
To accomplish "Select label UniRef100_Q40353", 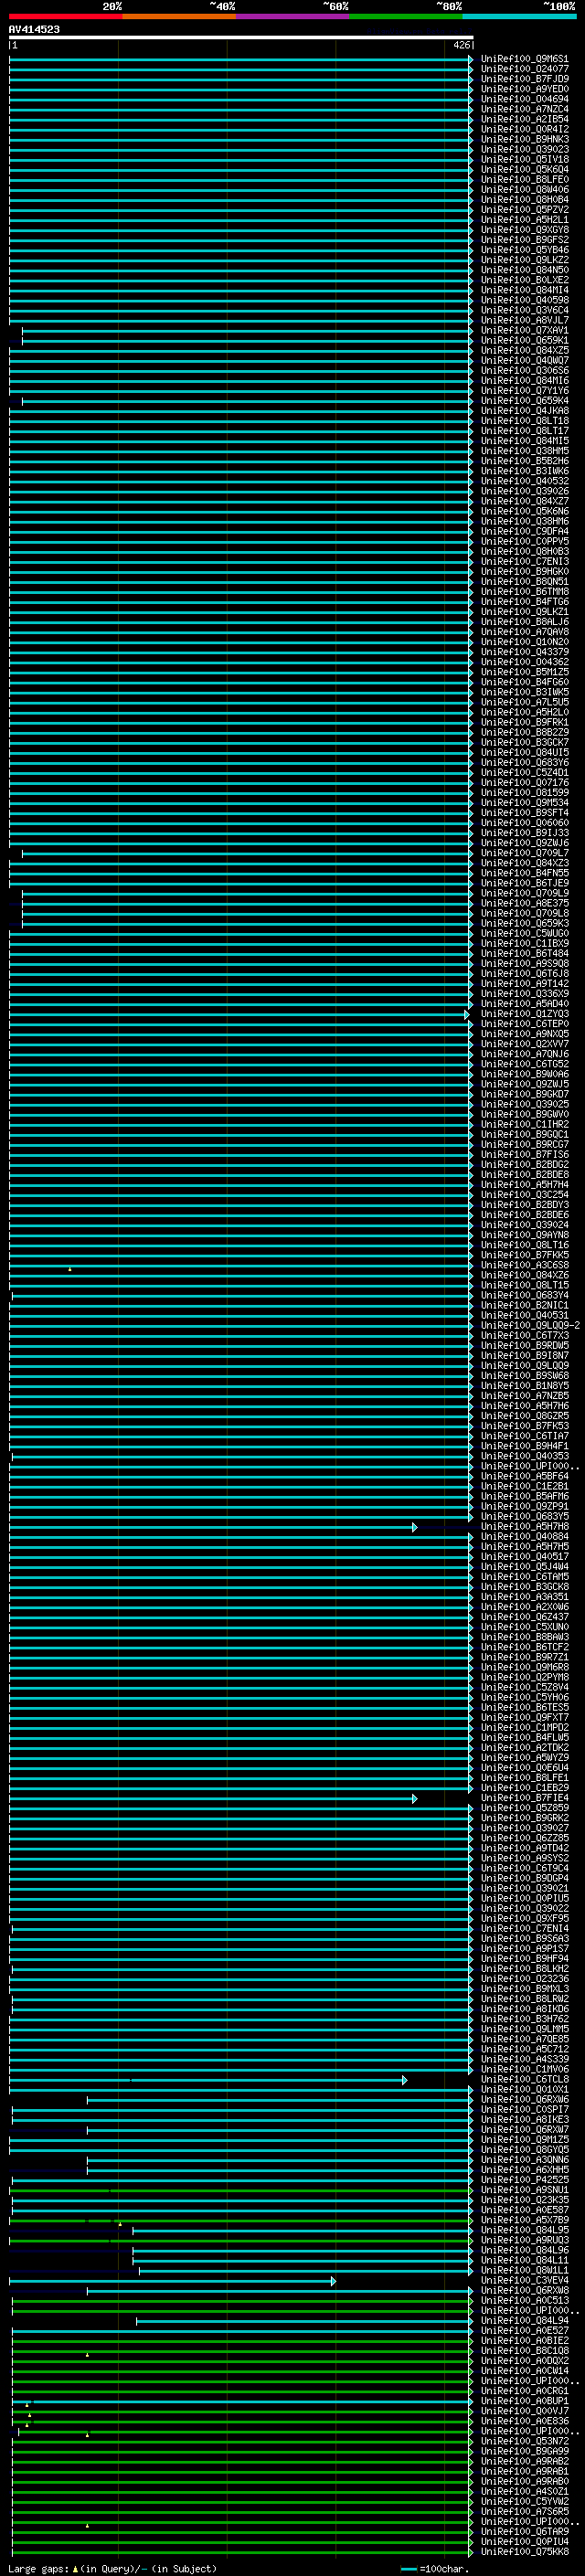I will 524,1456.
